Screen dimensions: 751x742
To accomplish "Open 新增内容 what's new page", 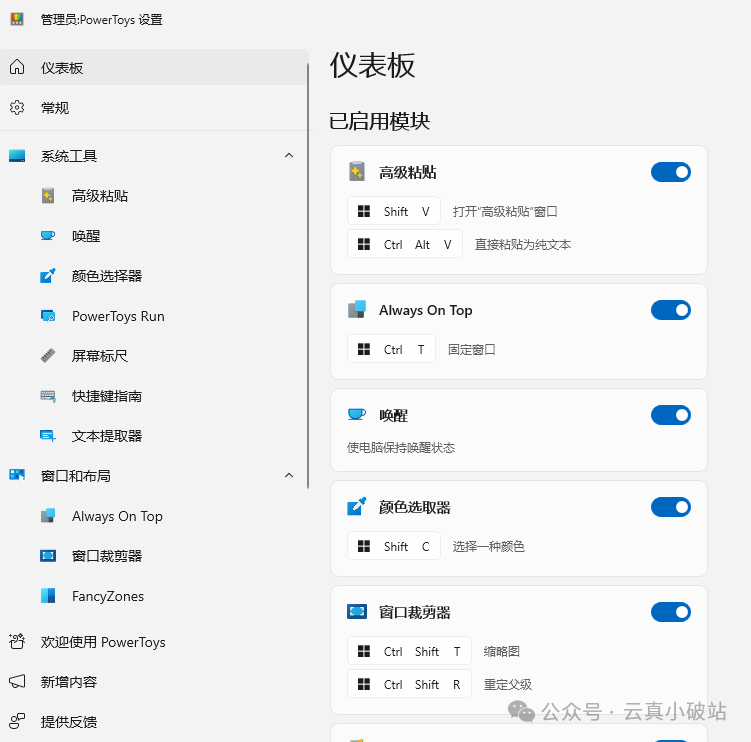I will (x=154, y=682).
